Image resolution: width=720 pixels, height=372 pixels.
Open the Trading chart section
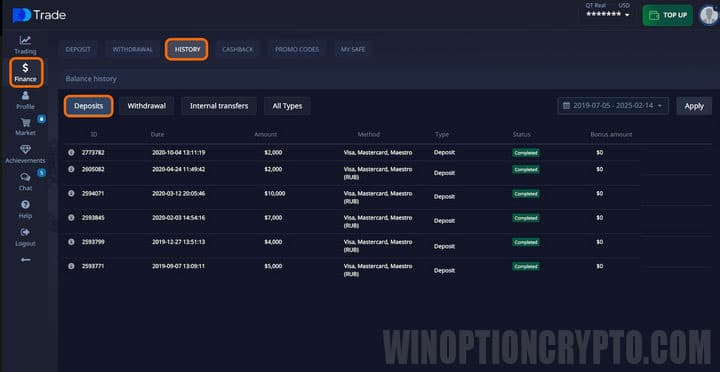(x=25, y=45)
